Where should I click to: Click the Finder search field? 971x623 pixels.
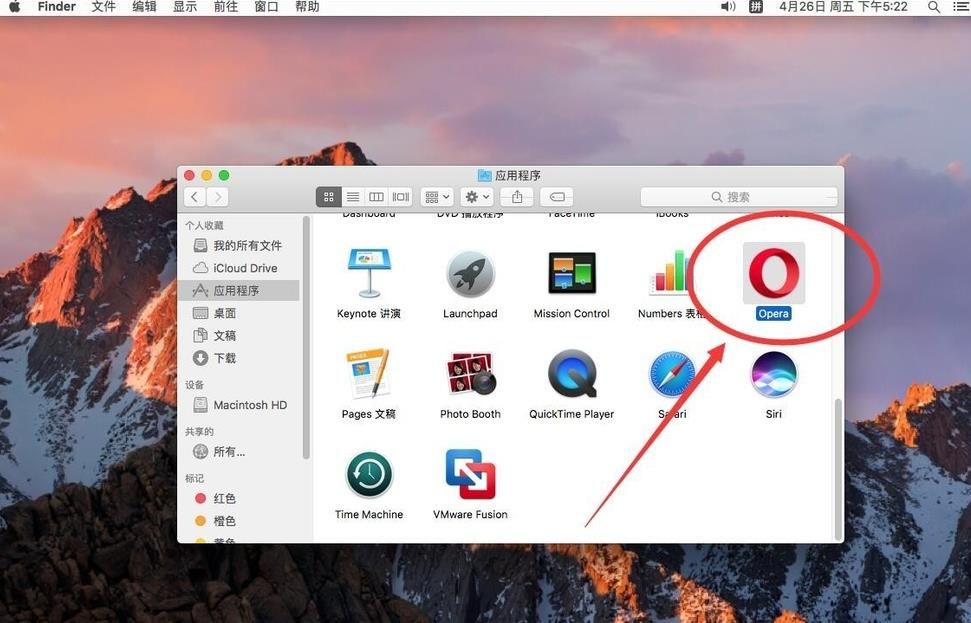coord(739,197)
